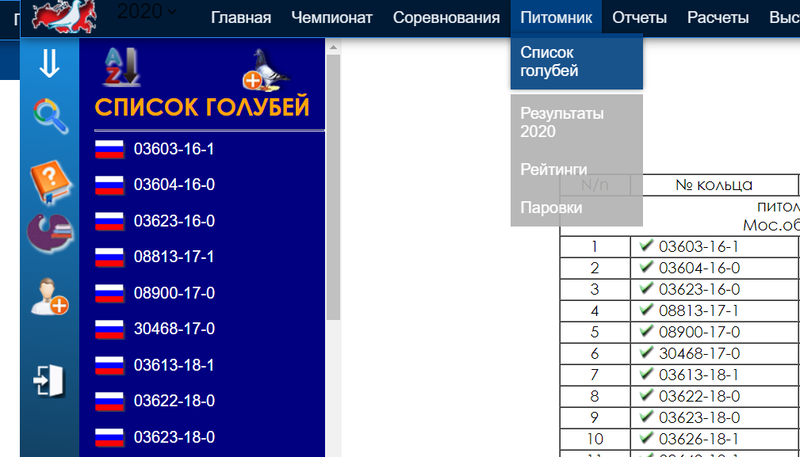Select Список голубей in Питомник submenu
The image size is (800, 457).
click(x=577, y=61)
